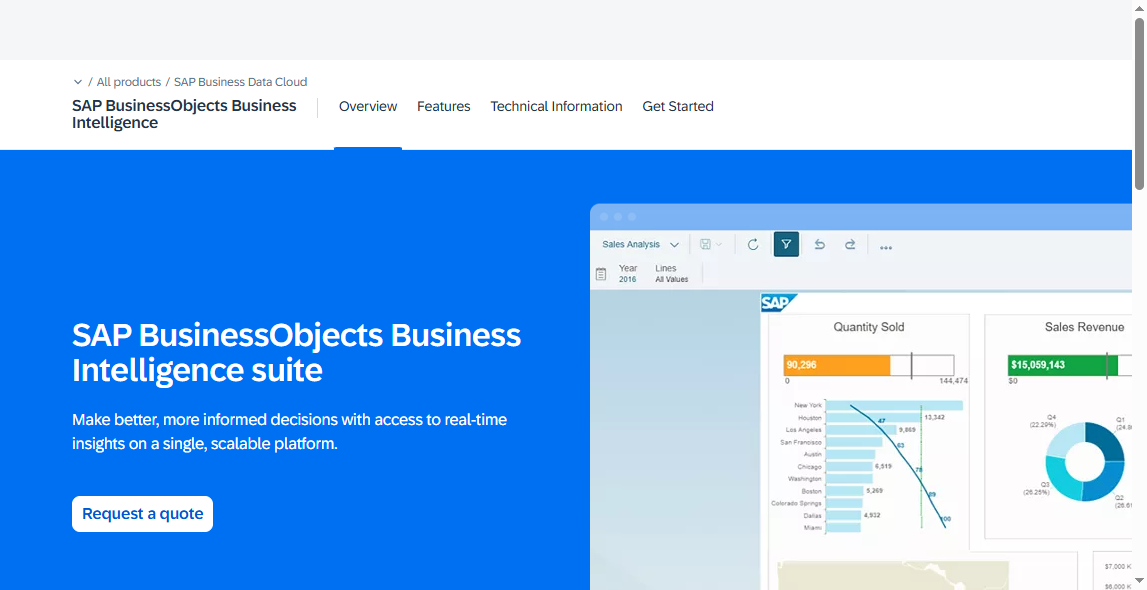Viewport: 1147px width, 590px height.
Task: Click the Boston label in bar chart
Action: pos(811,491)
